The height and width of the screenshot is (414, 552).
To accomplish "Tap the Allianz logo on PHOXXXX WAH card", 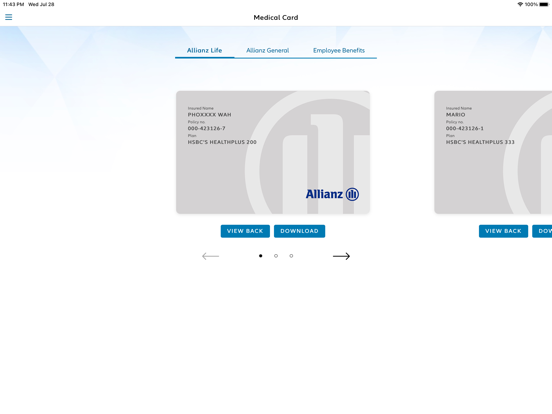I will tap(332, 194).
